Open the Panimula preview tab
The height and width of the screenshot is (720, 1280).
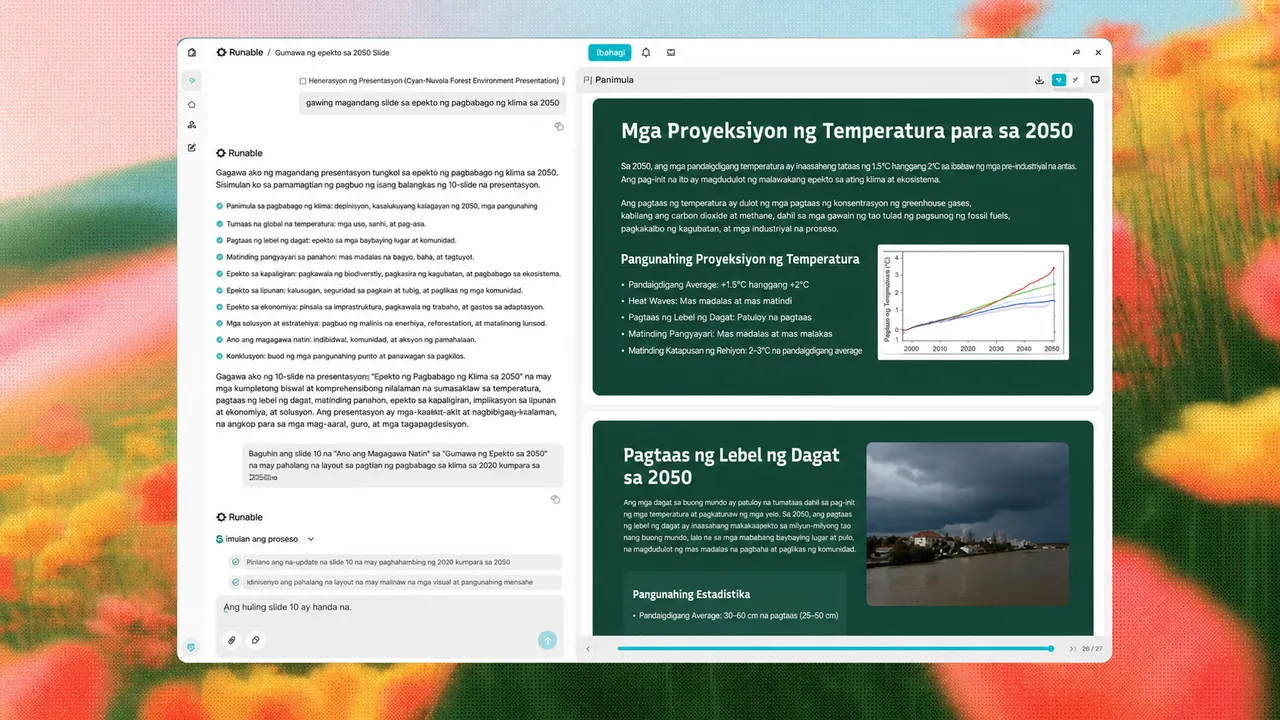(x=608, y=80)
